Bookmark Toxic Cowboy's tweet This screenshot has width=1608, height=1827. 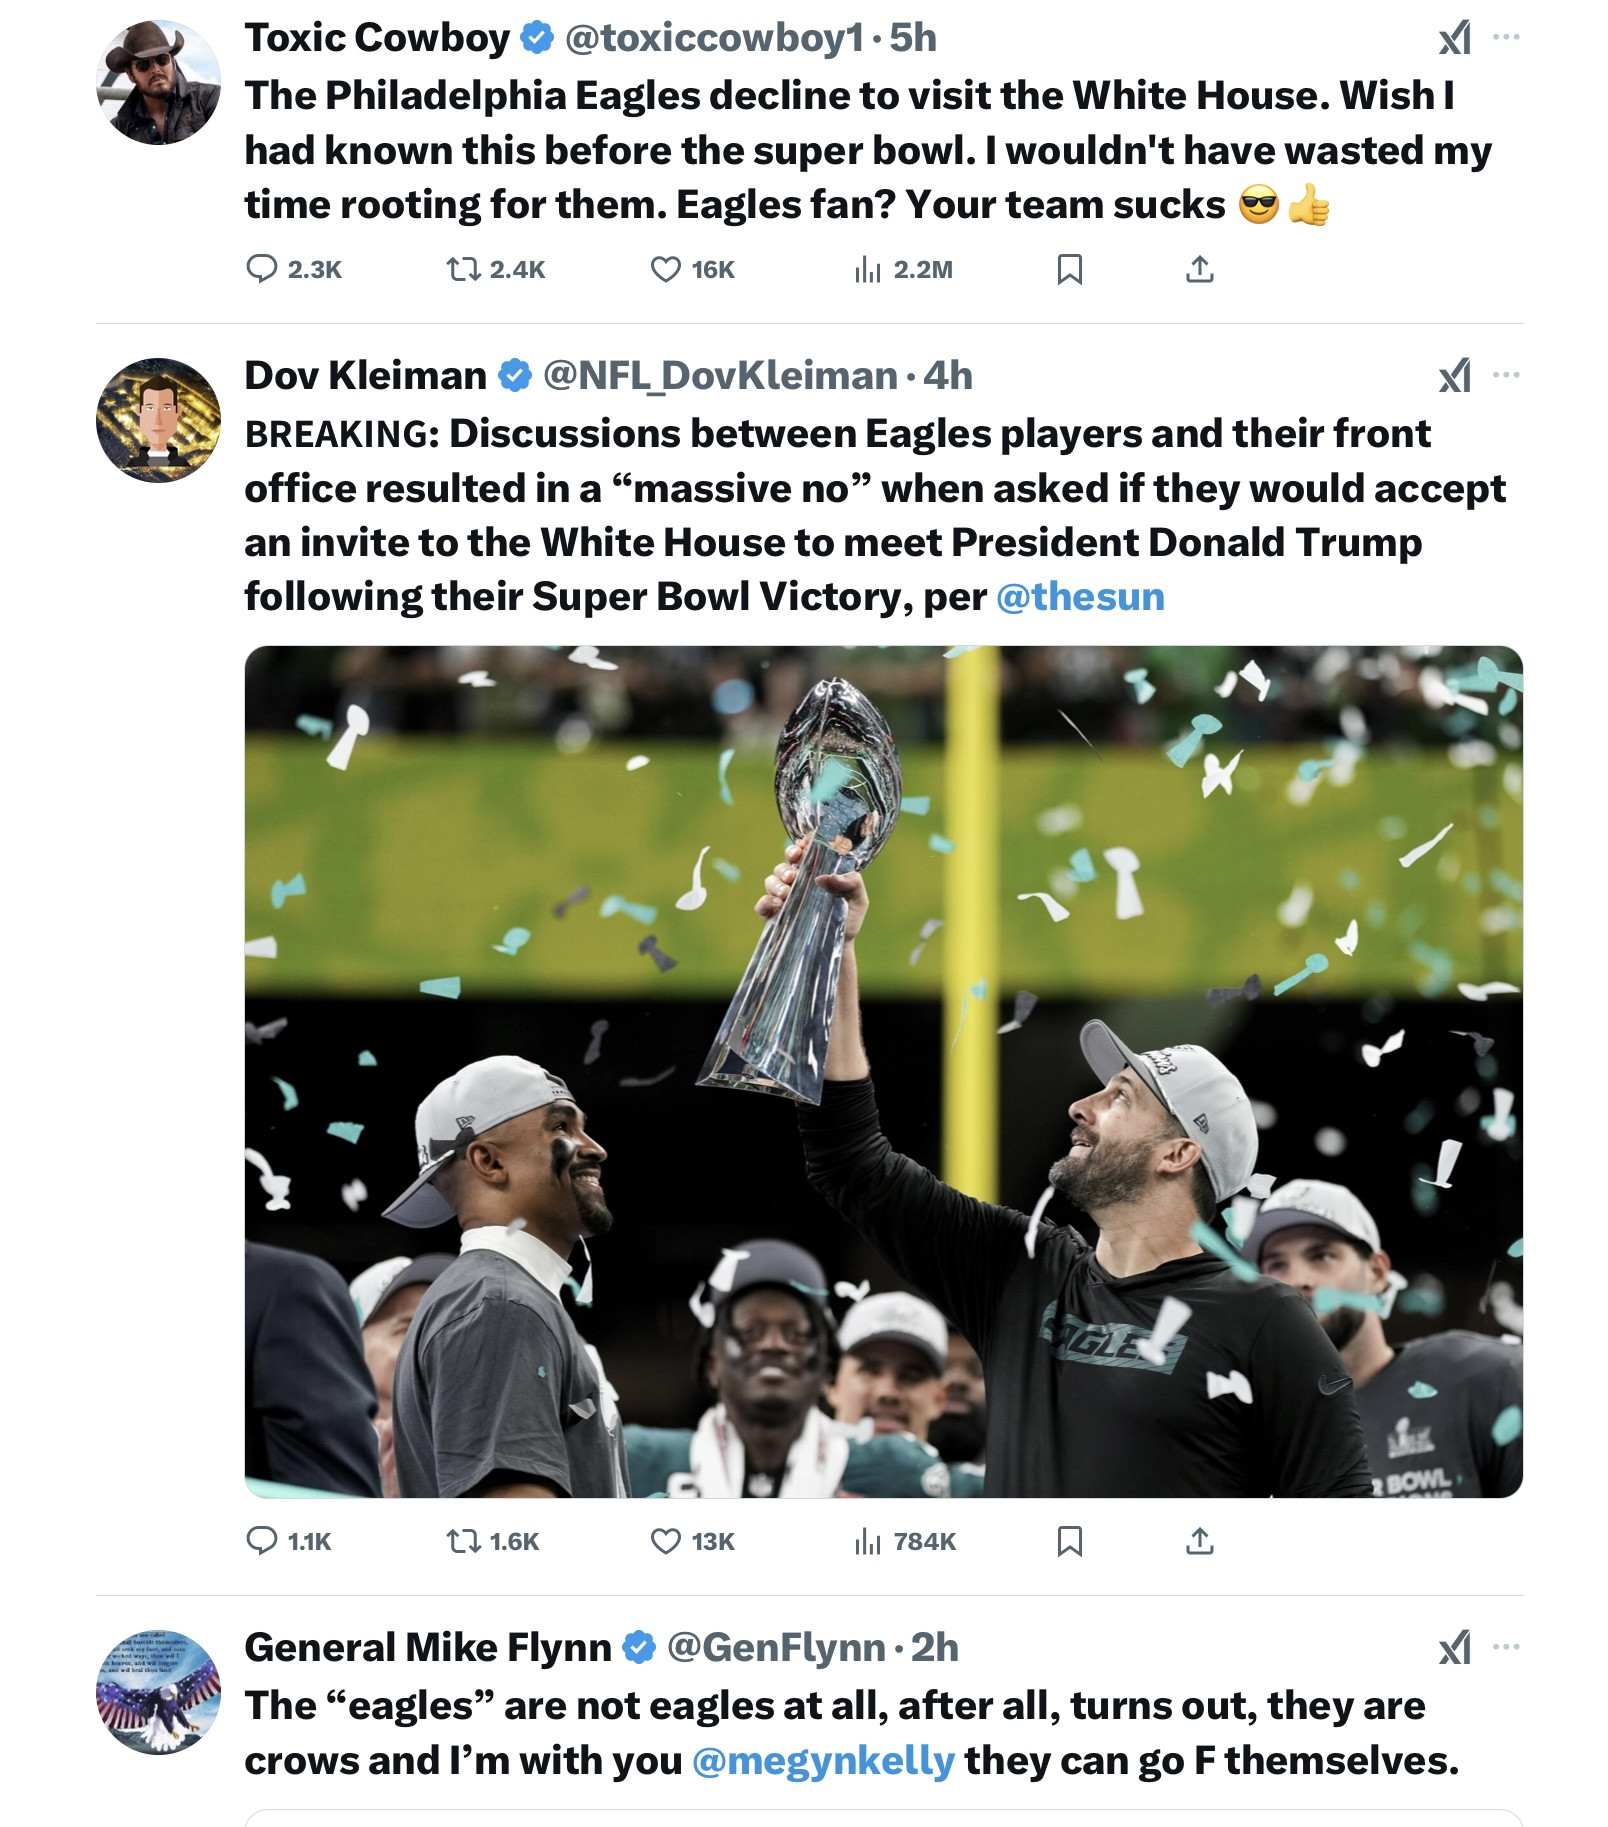(1069, 269)
